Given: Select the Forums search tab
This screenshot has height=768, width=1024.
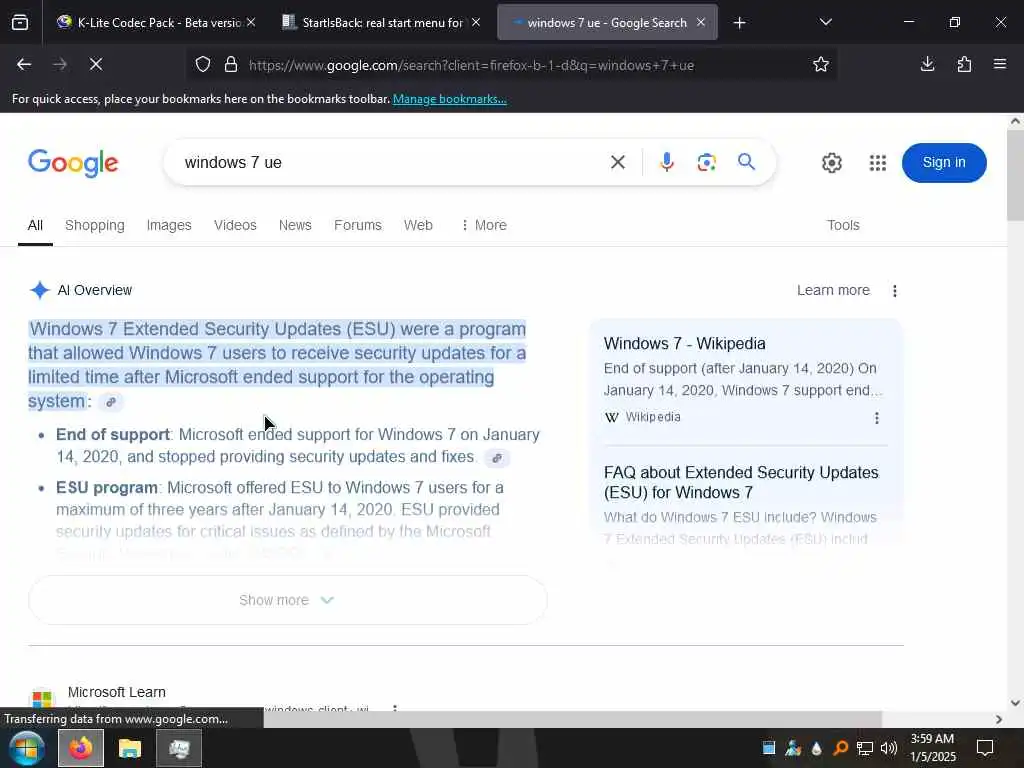Looking at the screenshot, I should (358, 225).
